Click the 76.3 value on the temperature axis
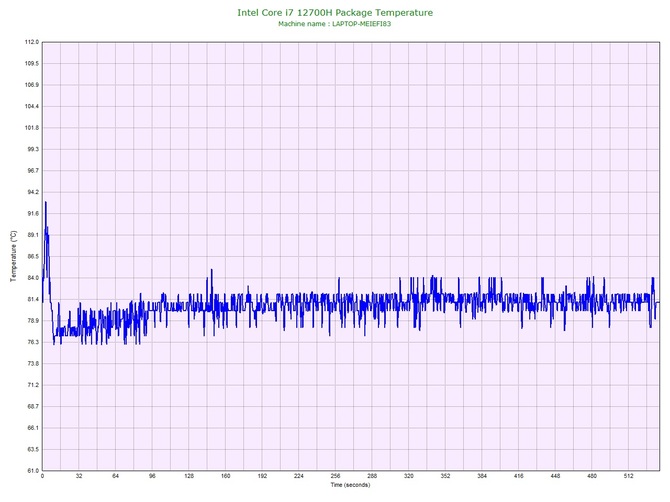Image resolution: width=670 pixels, height=502 pixels. (32, 342)
